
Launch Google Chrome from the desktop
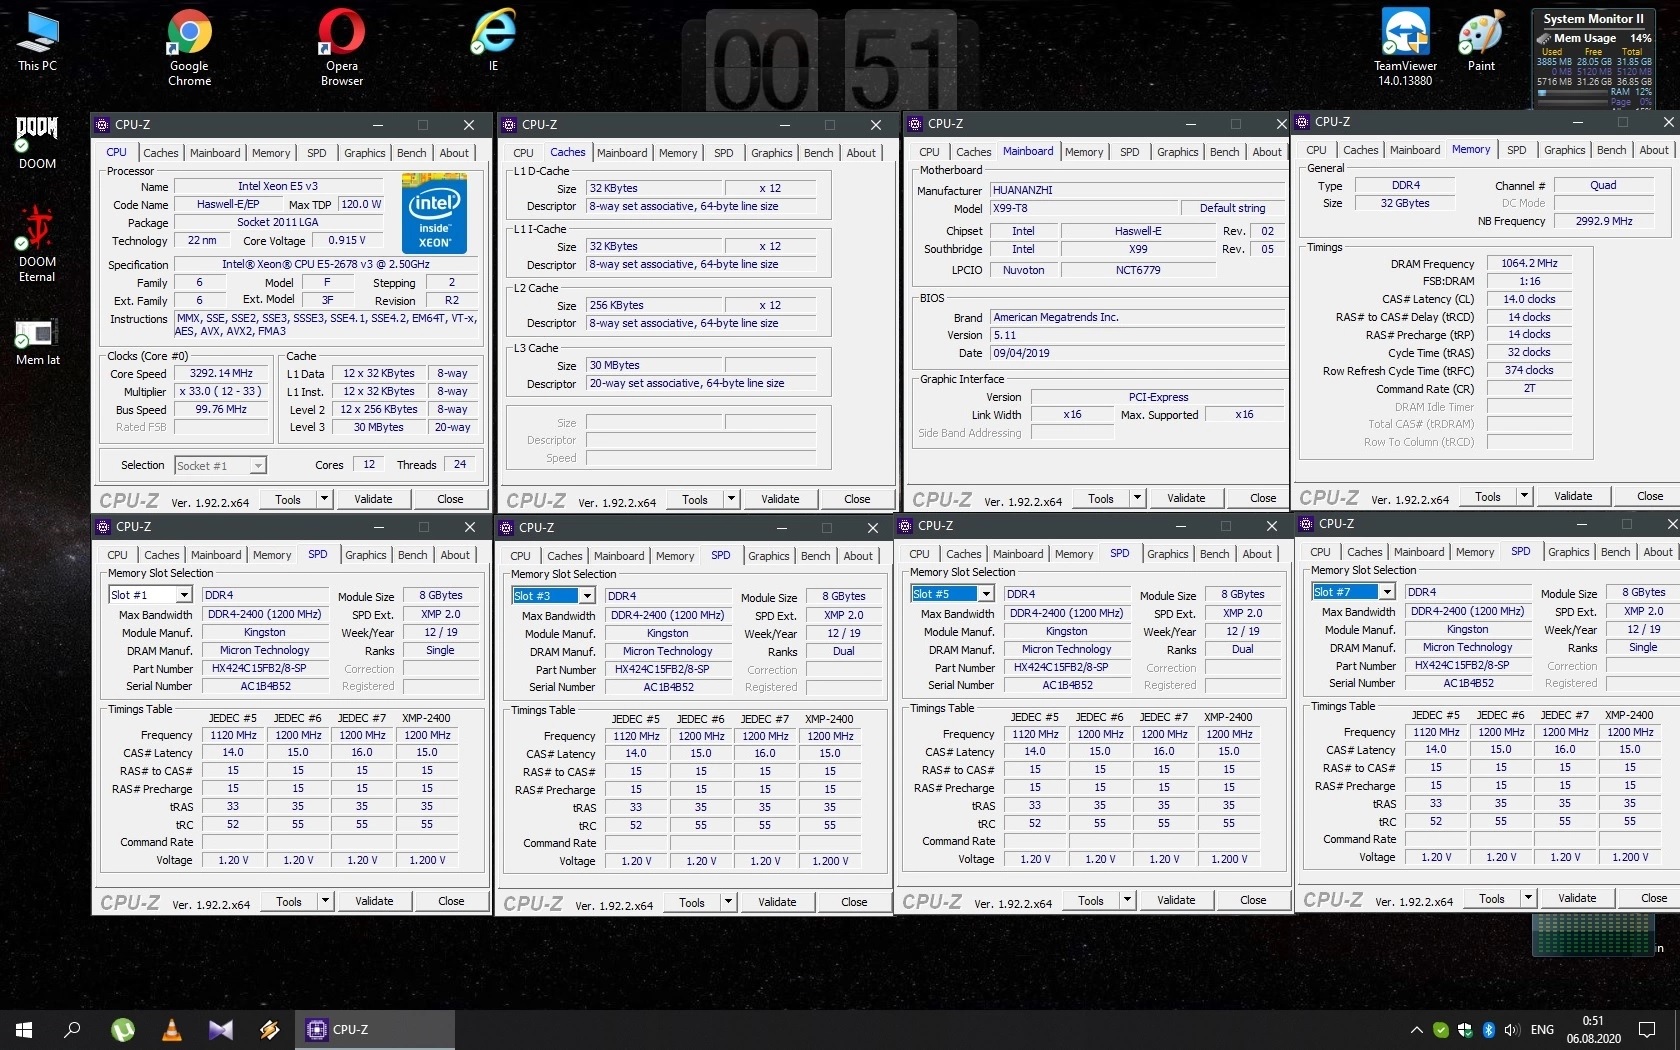tap(189, 47)
